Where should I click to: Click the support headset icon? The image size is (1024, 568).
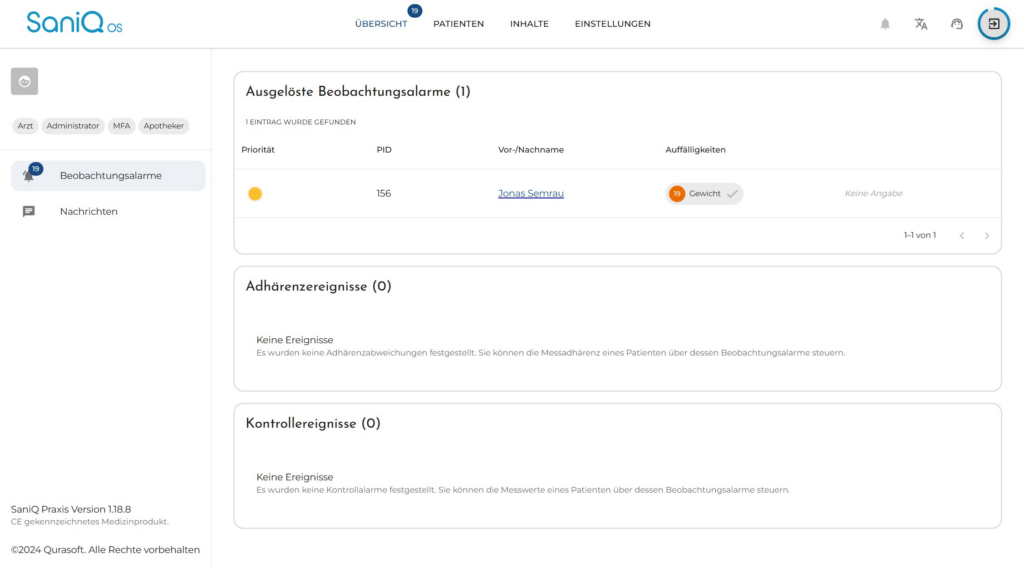tap(957, 24)
